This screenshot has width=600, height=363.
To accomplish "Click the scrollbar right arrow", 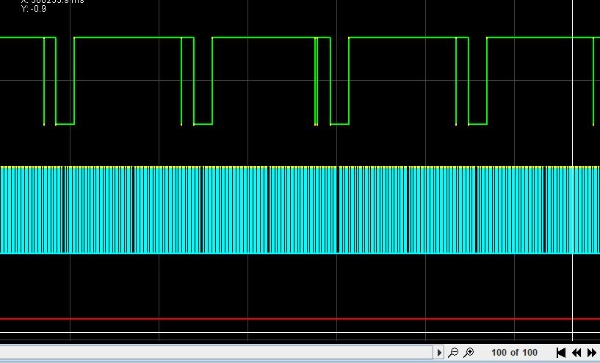I will point(439,352).
